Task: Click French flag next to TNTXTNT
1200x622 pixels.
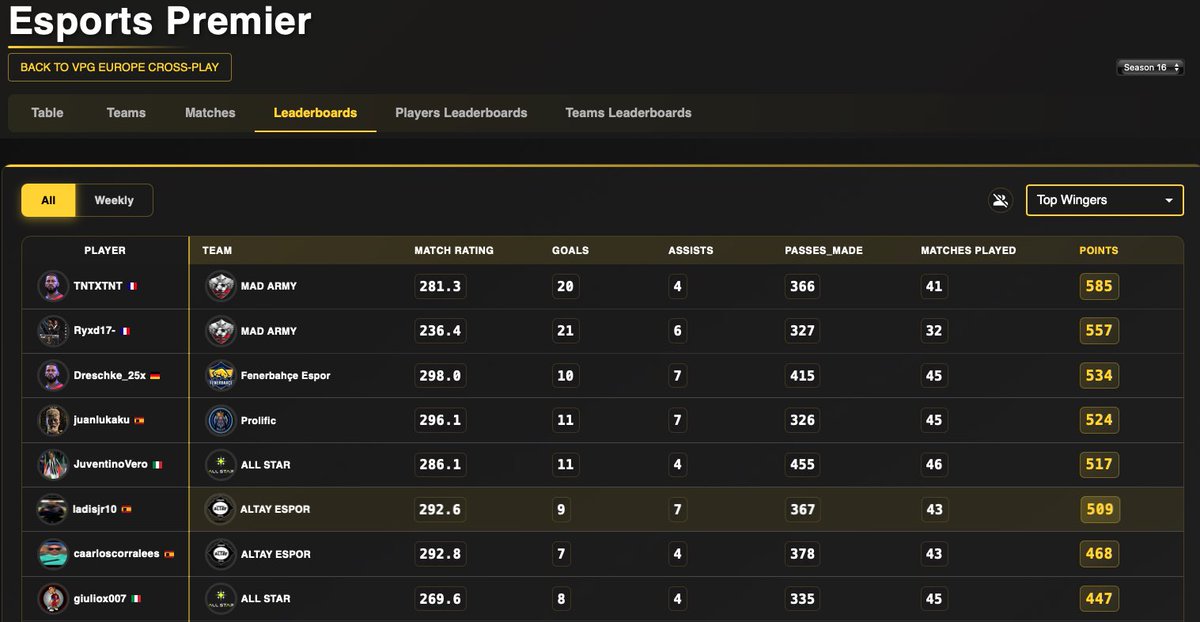Action: coord(133,286)
